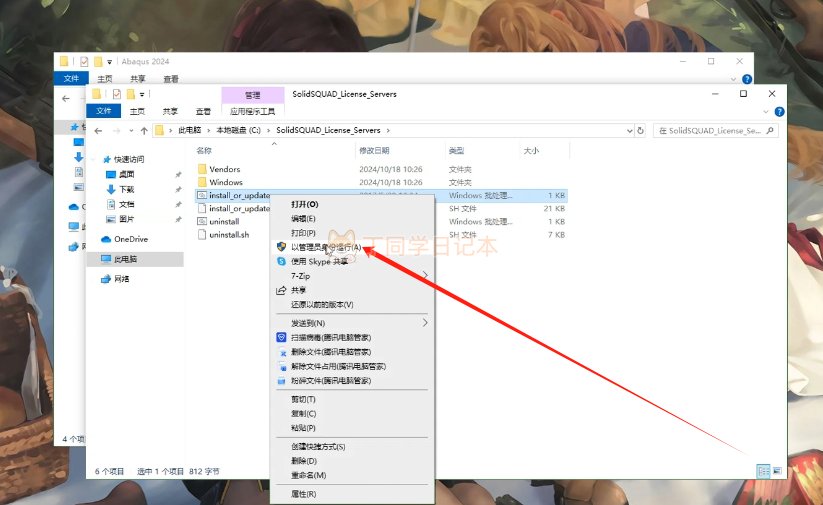Sort by the 类型 column header
Viewport: 823px width, 505px height.
[456, 151]
